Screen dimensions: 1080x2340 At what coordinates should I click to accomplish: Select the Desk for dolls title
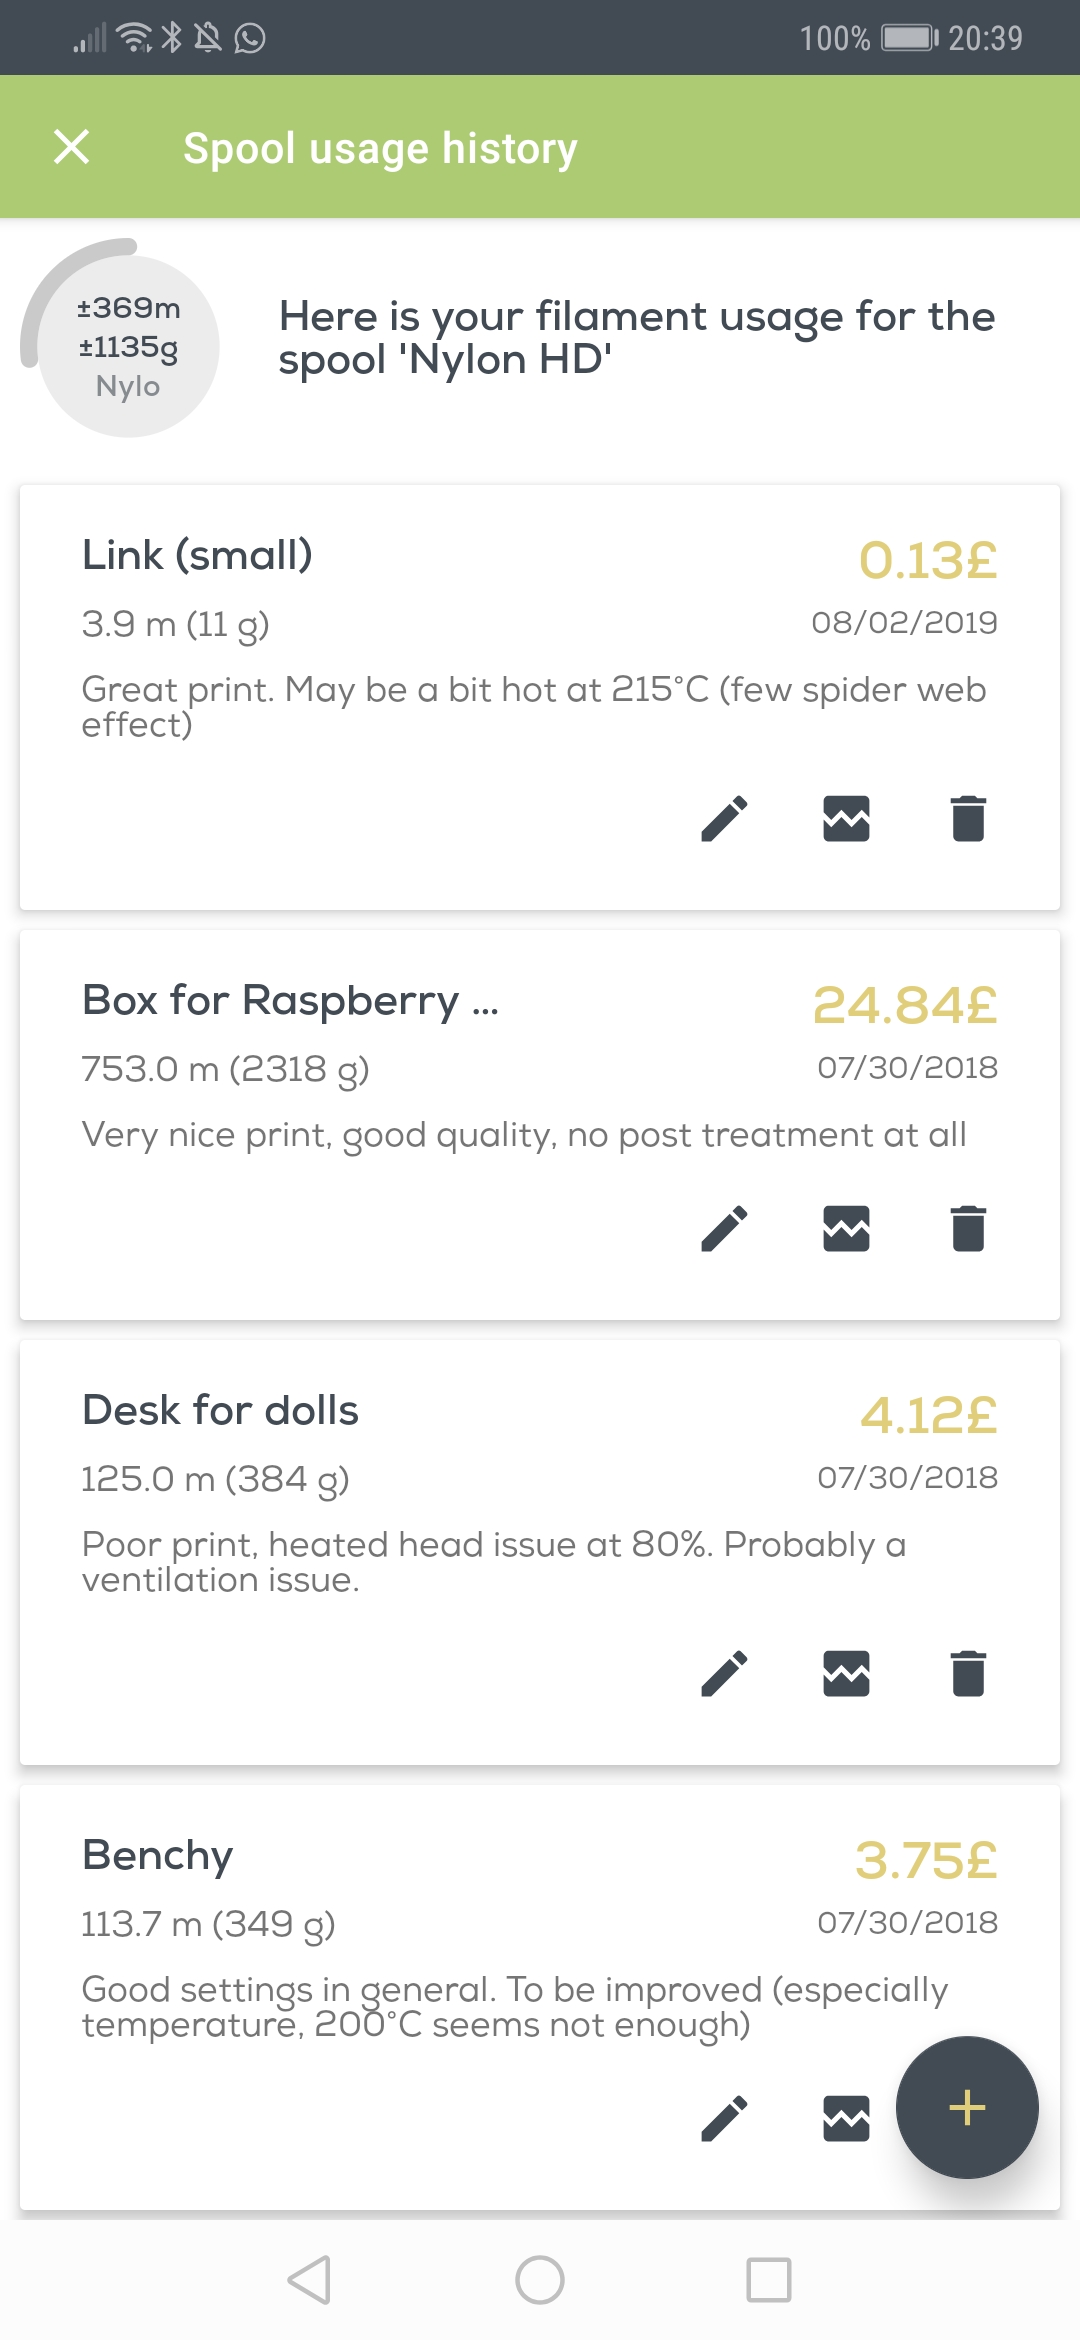point(220,1411)
